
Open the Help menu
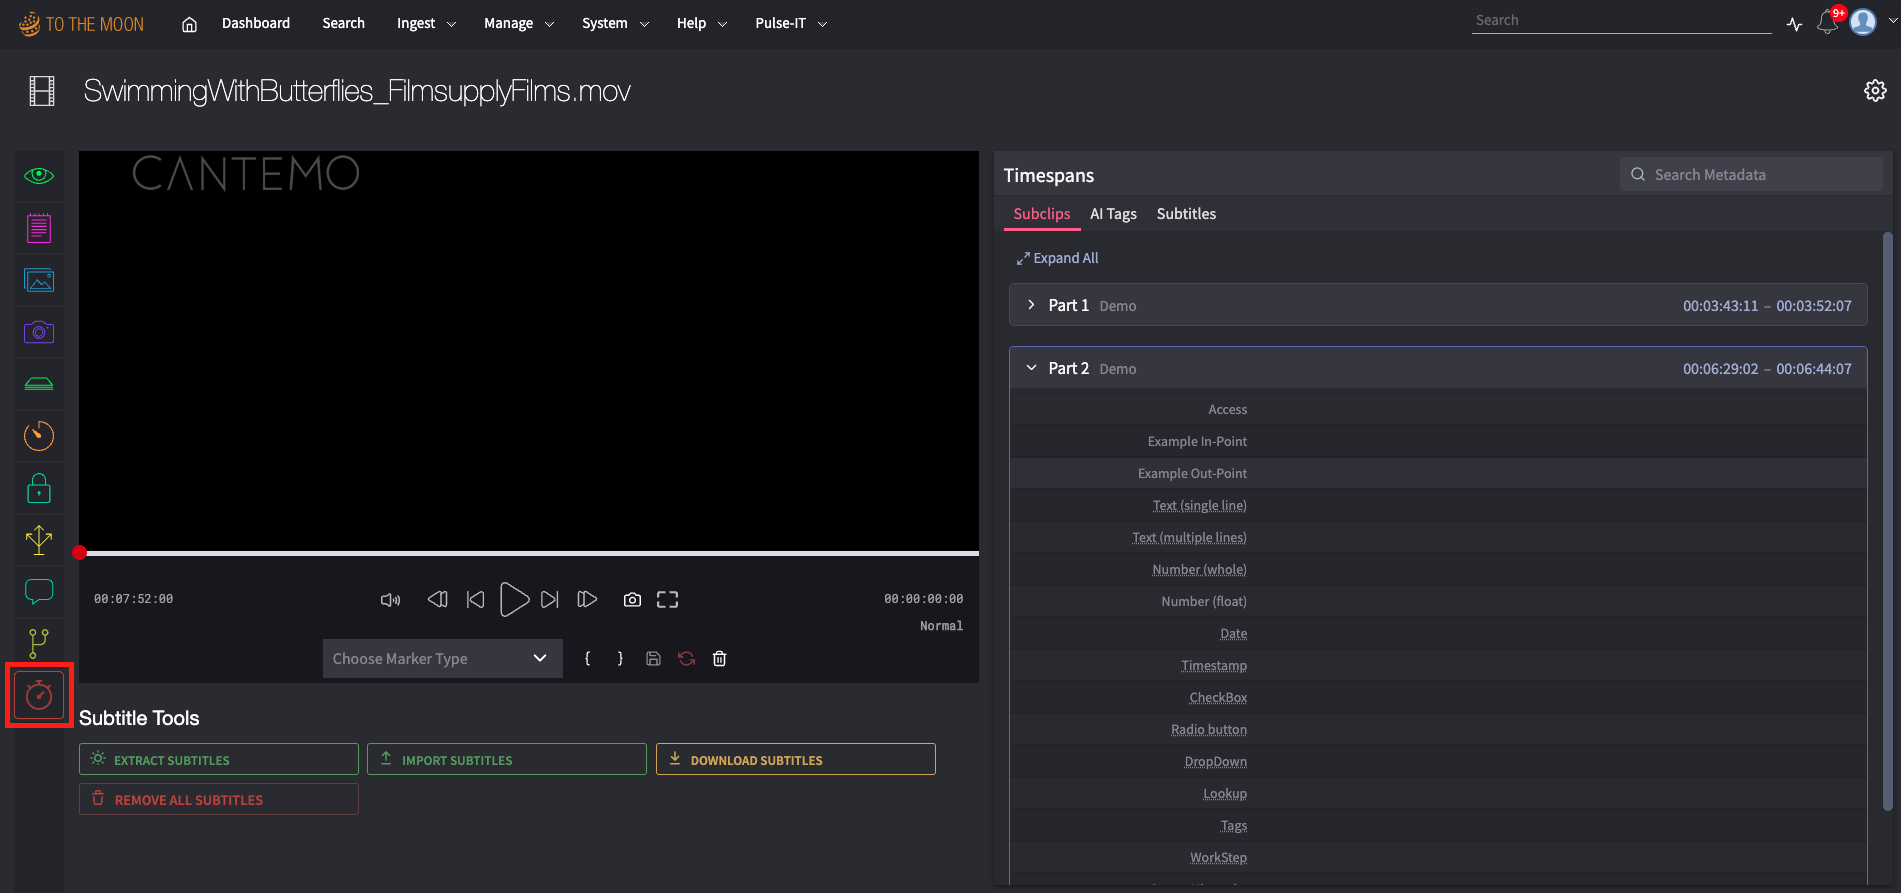(x=701, y=23)
